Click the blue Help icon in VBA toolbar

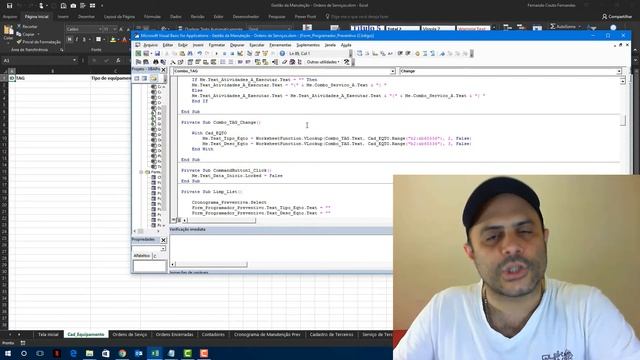click(282, 53)
